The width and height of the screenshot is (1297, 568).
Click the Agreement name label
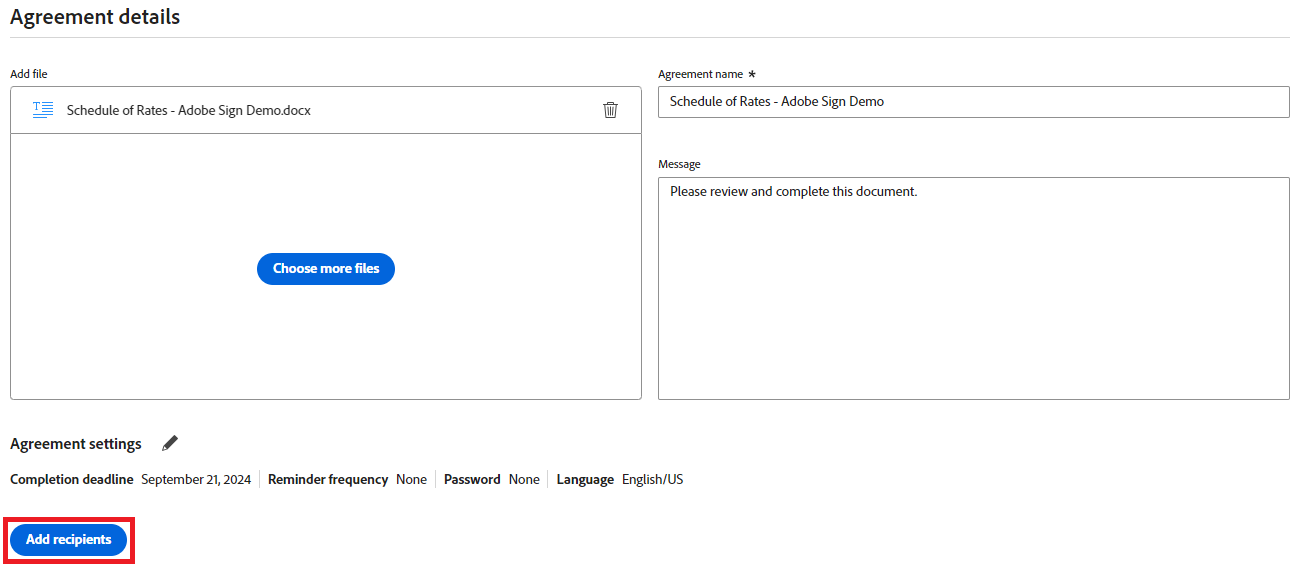pyautogui.click(x=700, y=74)
